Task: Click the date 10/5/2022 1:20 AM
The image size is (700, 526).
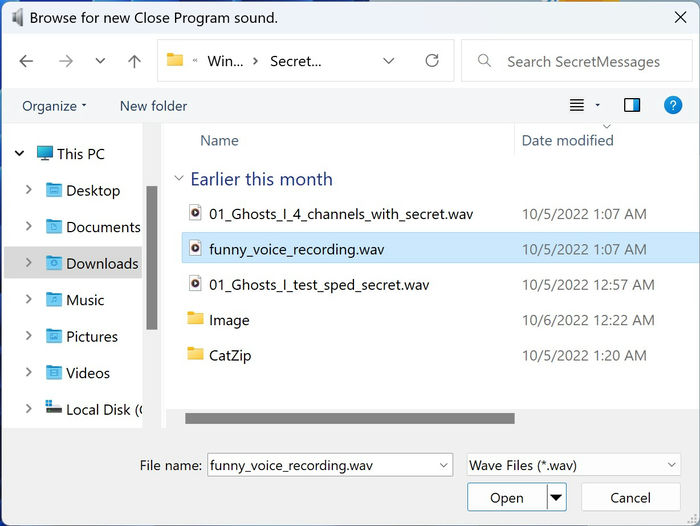Action: (x=584, y=355)
